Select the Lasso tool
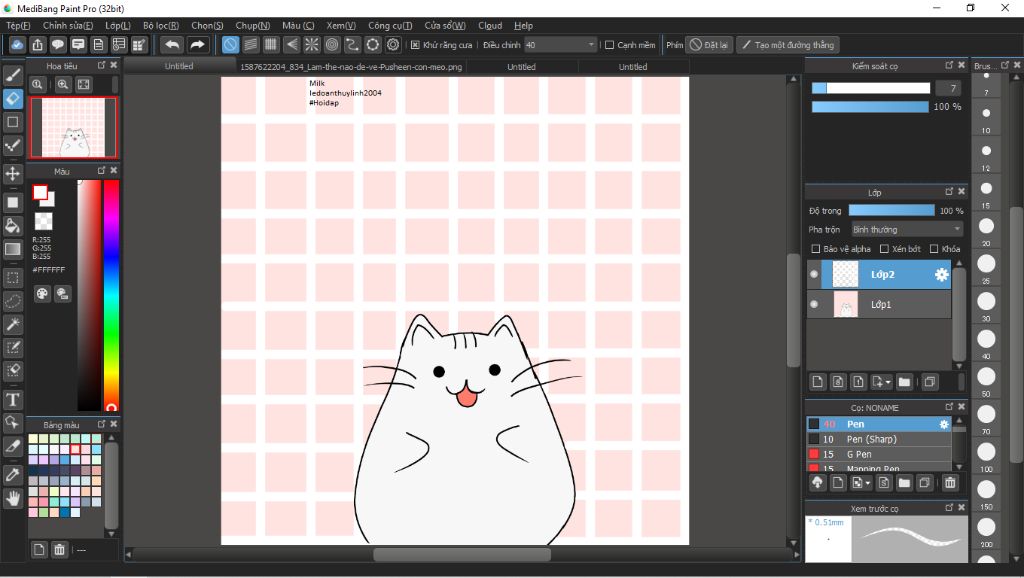The image size is (1024, 578). pos(12,301)
